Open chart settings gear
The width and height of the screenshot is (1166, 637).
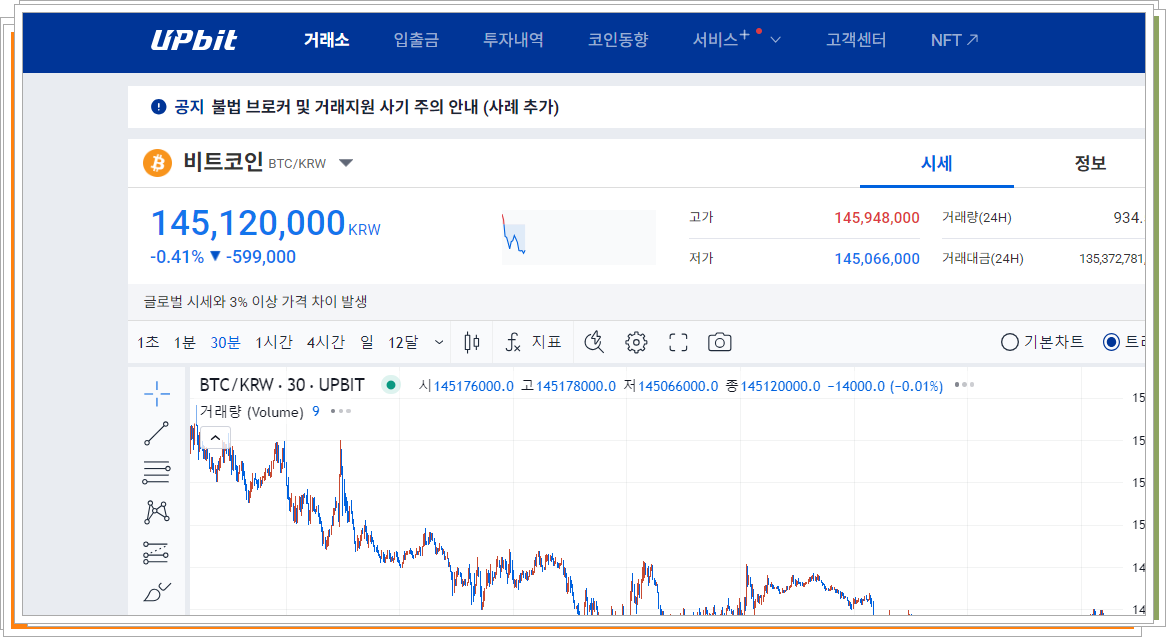[636, 343]
